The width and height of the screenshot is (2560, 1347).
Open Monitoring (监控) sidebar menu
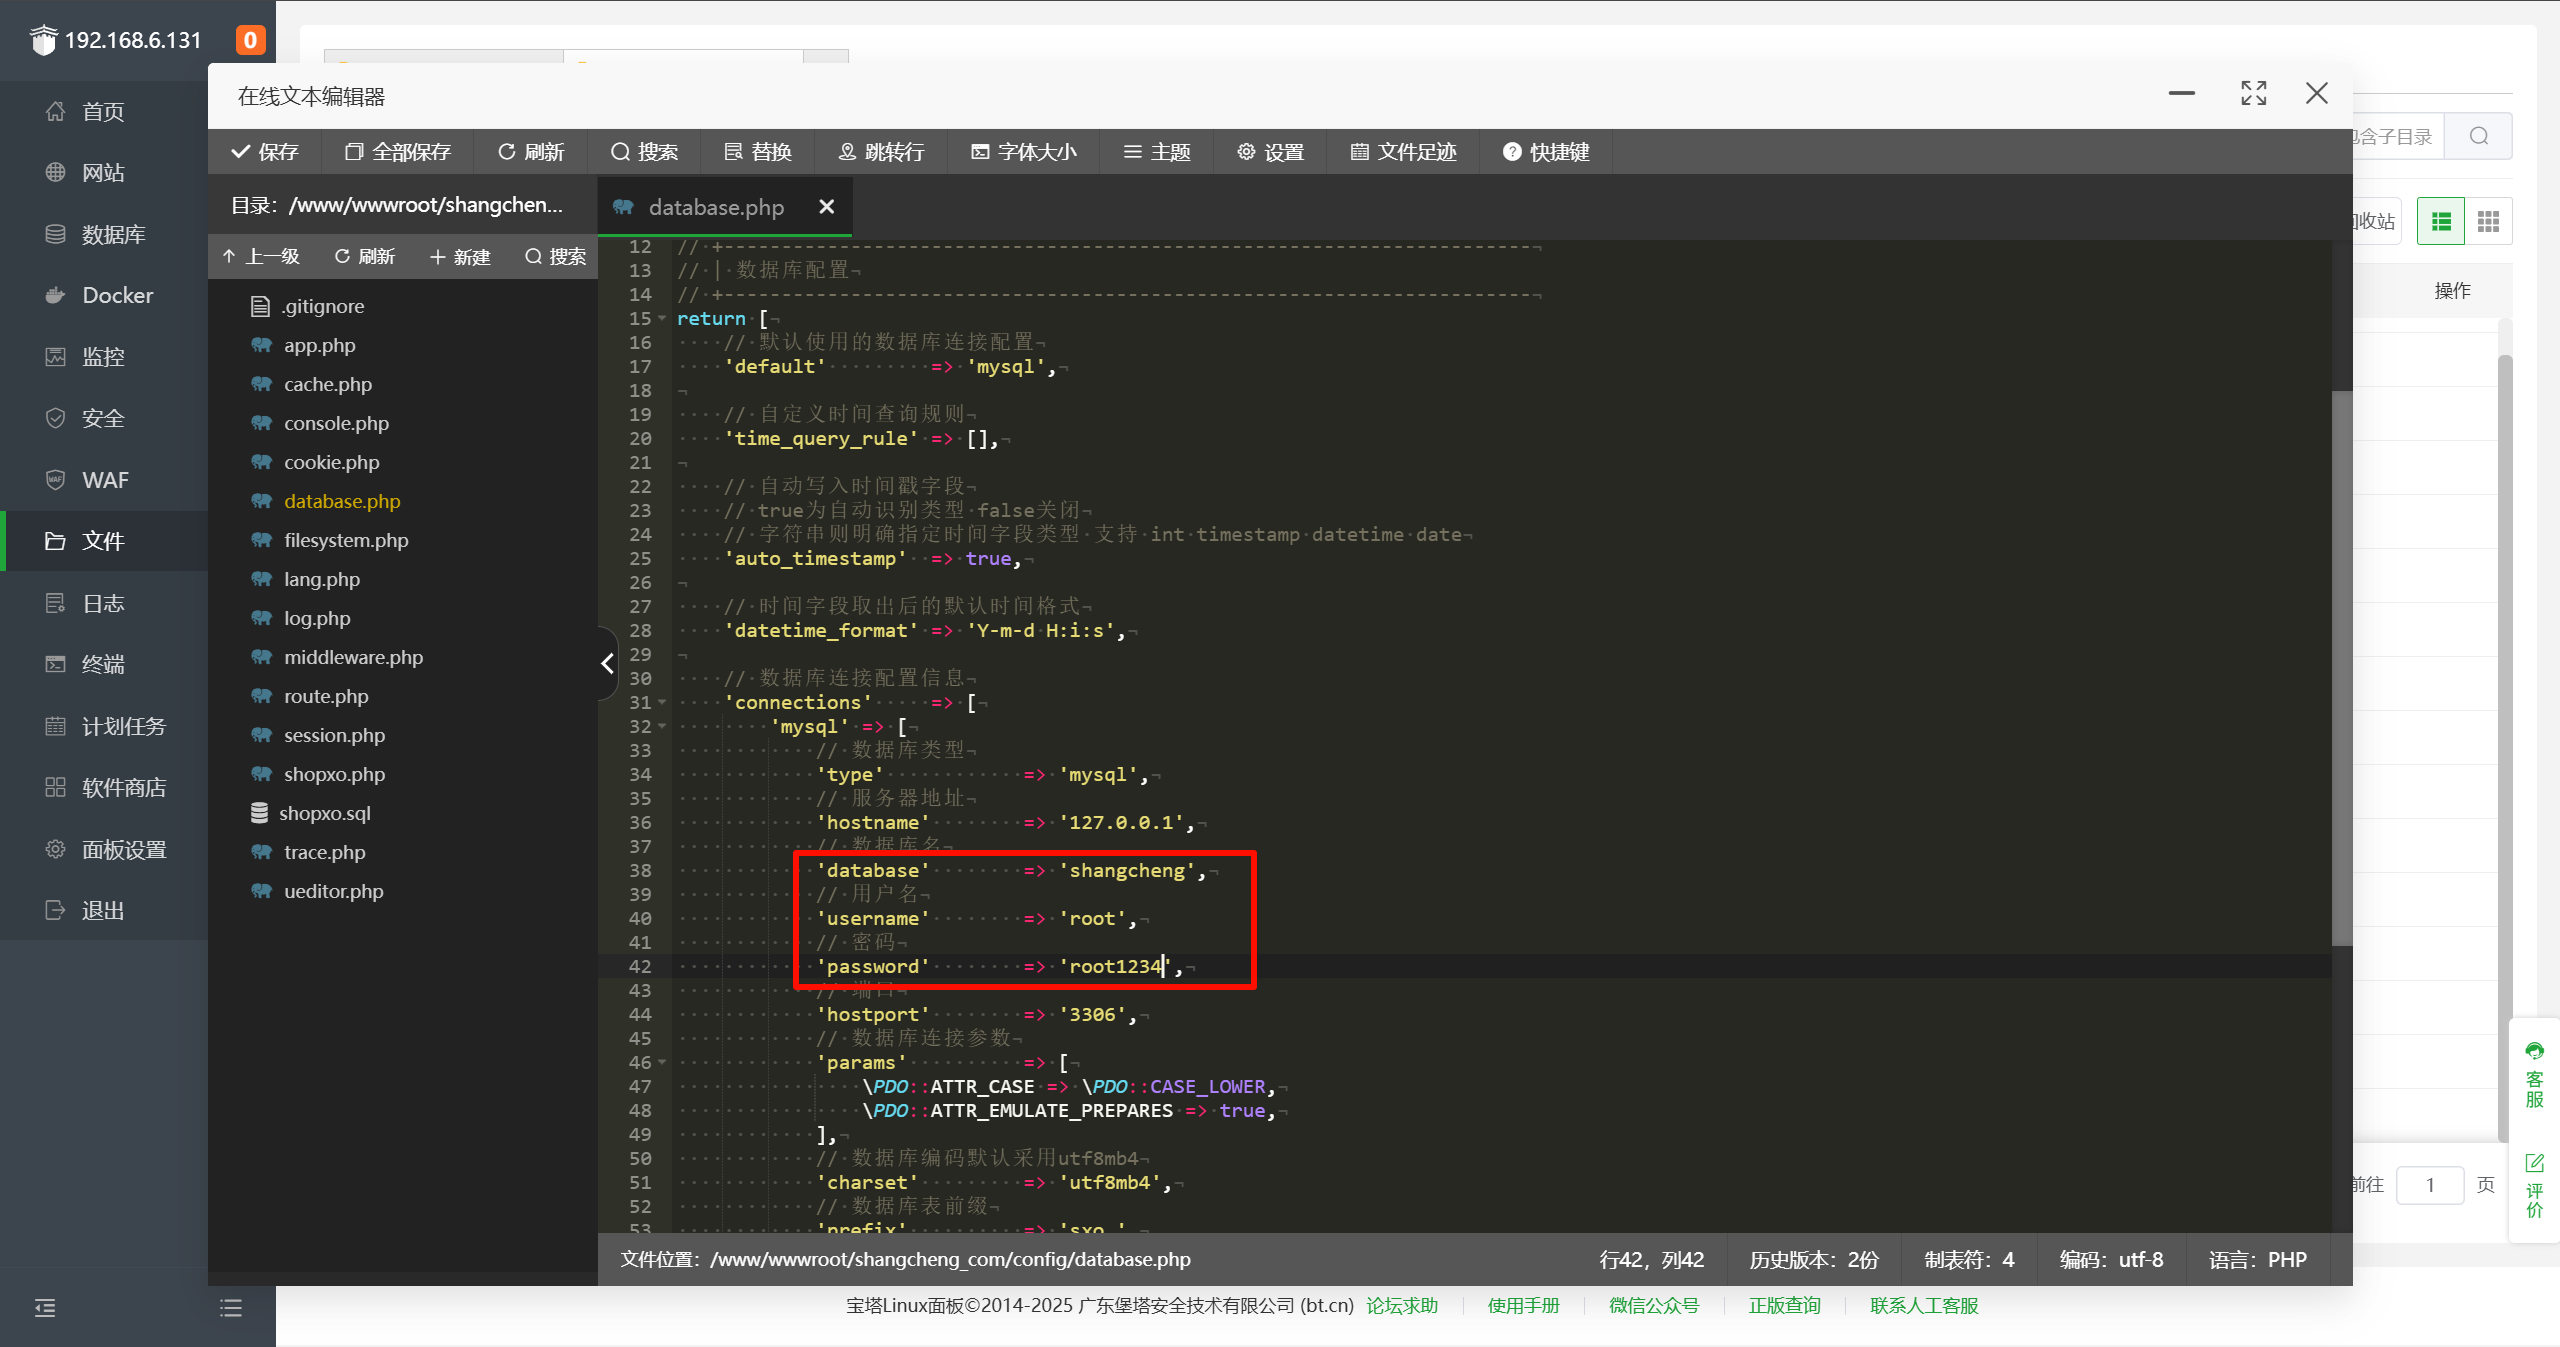(104, 357)
